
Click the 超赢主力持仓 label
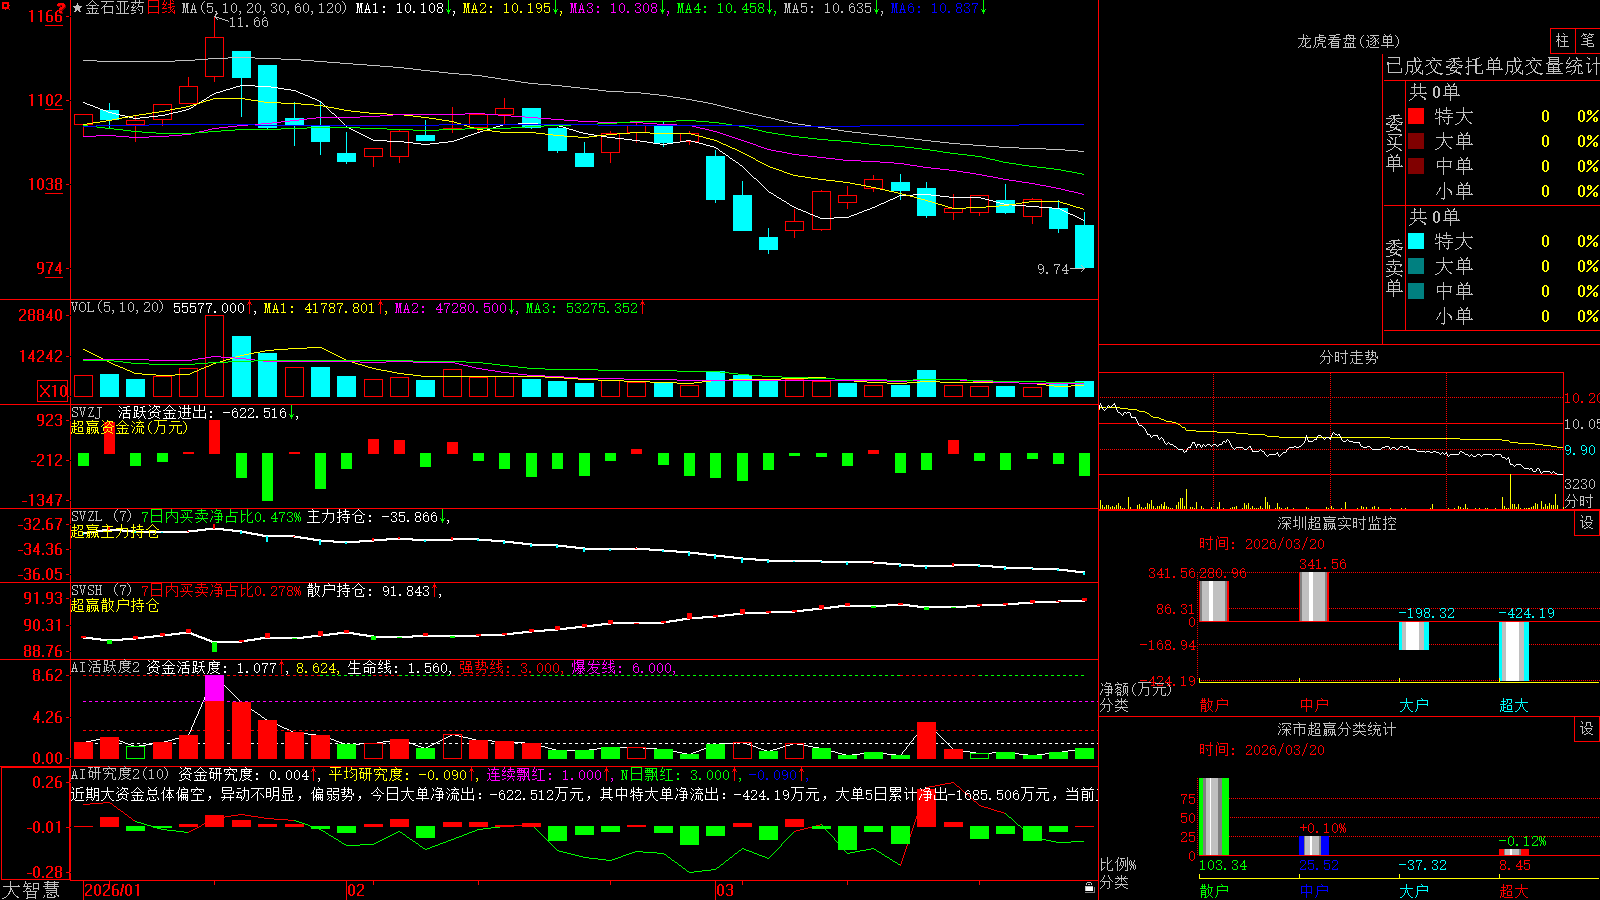(x=115, y=531)
